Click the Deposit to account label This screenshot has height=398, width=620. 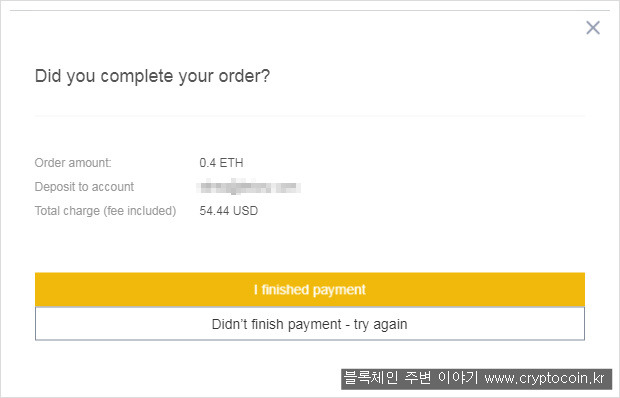[x=84, y=187]
